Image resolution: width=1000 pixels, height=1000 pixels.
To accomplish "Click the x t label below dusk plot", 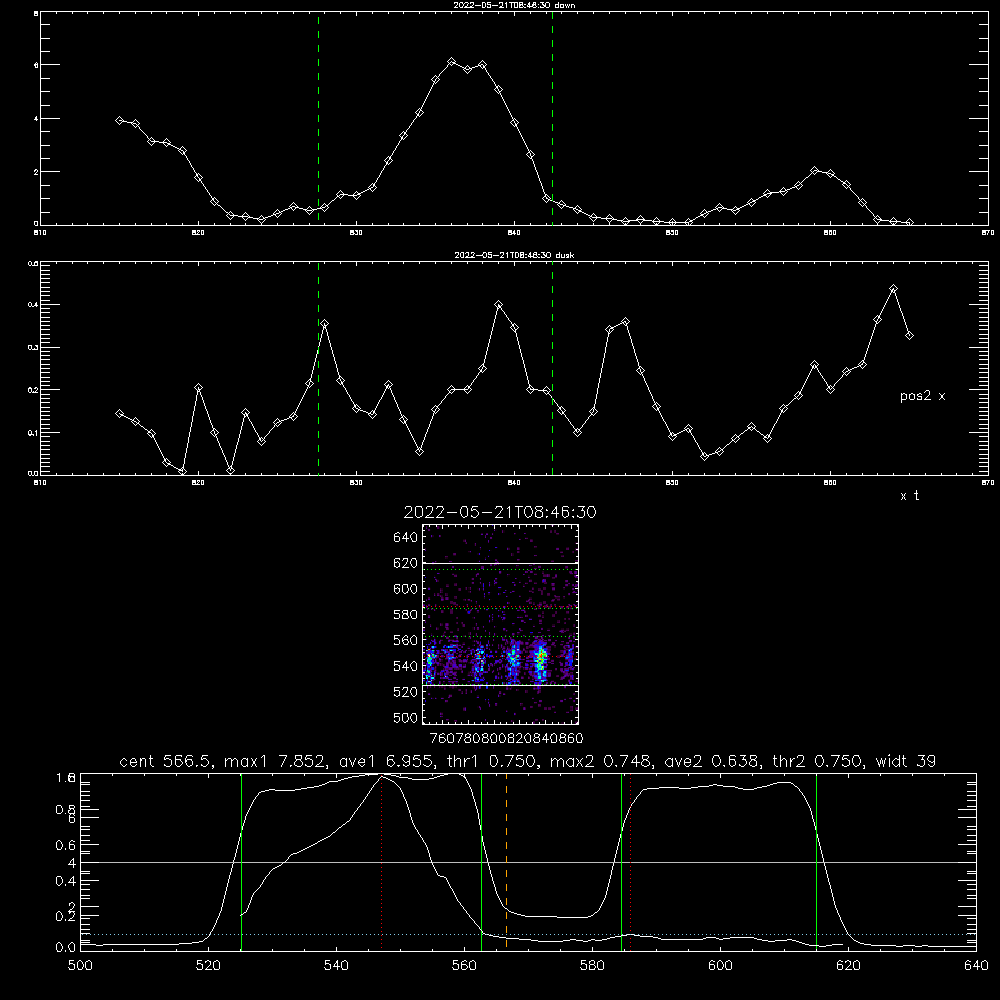I will point(909,496).
